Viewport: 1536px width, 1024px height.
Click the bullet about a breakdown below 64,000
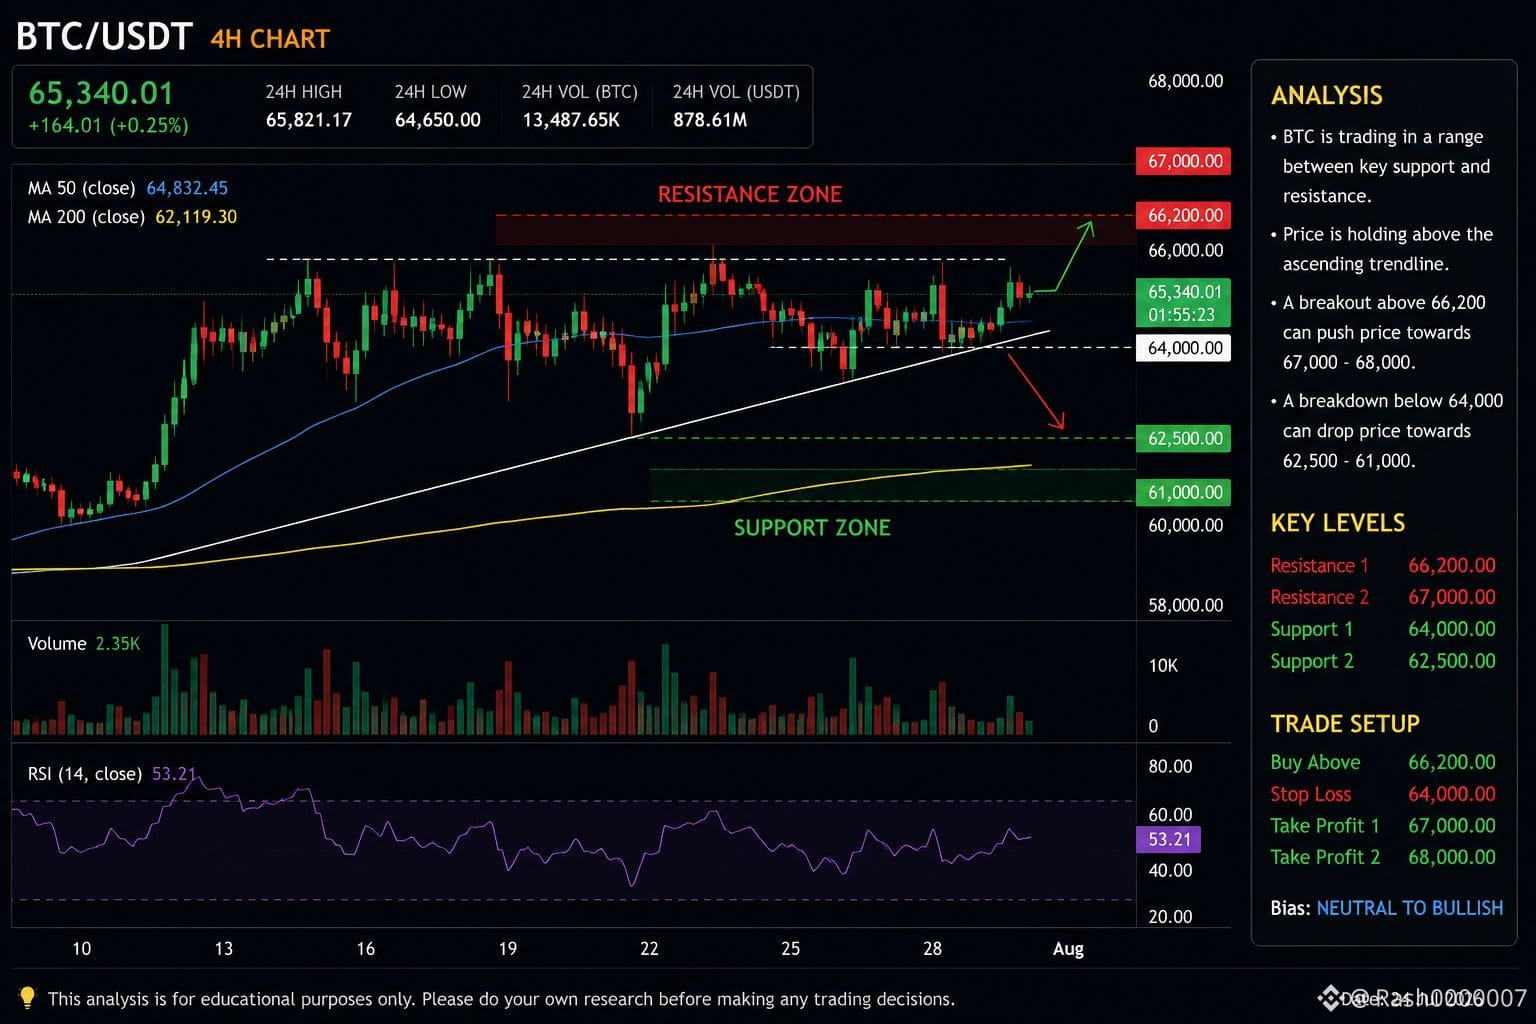(1386, 431)
